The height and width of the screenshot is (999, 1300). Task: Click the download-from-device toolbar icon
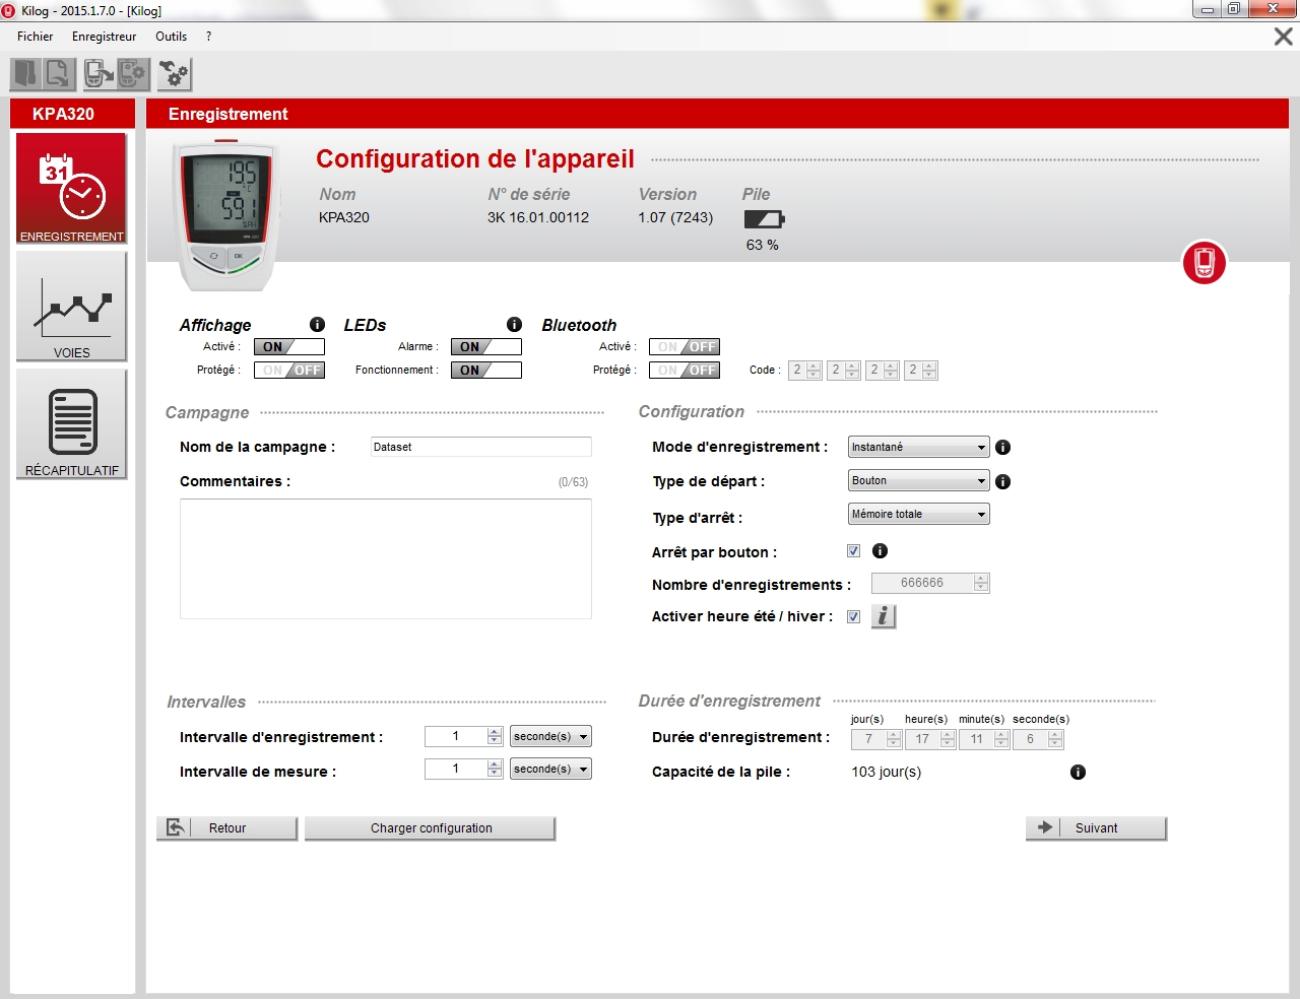click(98, 74)
